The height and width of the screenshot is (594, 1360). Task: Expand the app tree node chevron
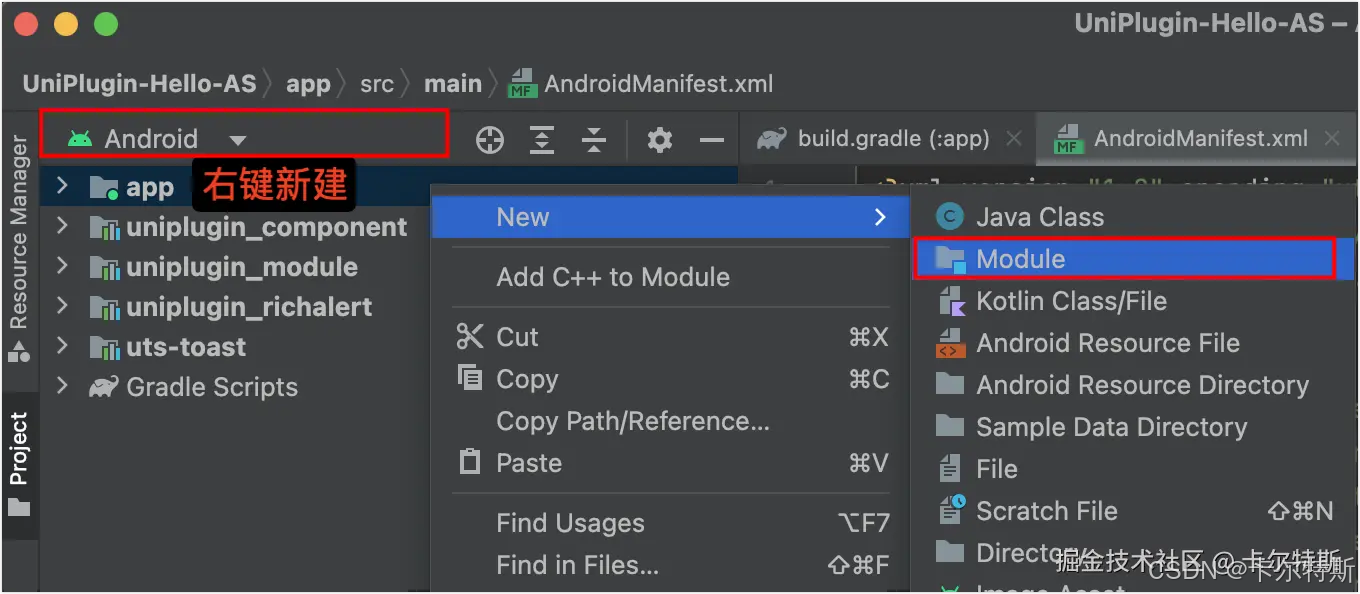click(62, 186)
